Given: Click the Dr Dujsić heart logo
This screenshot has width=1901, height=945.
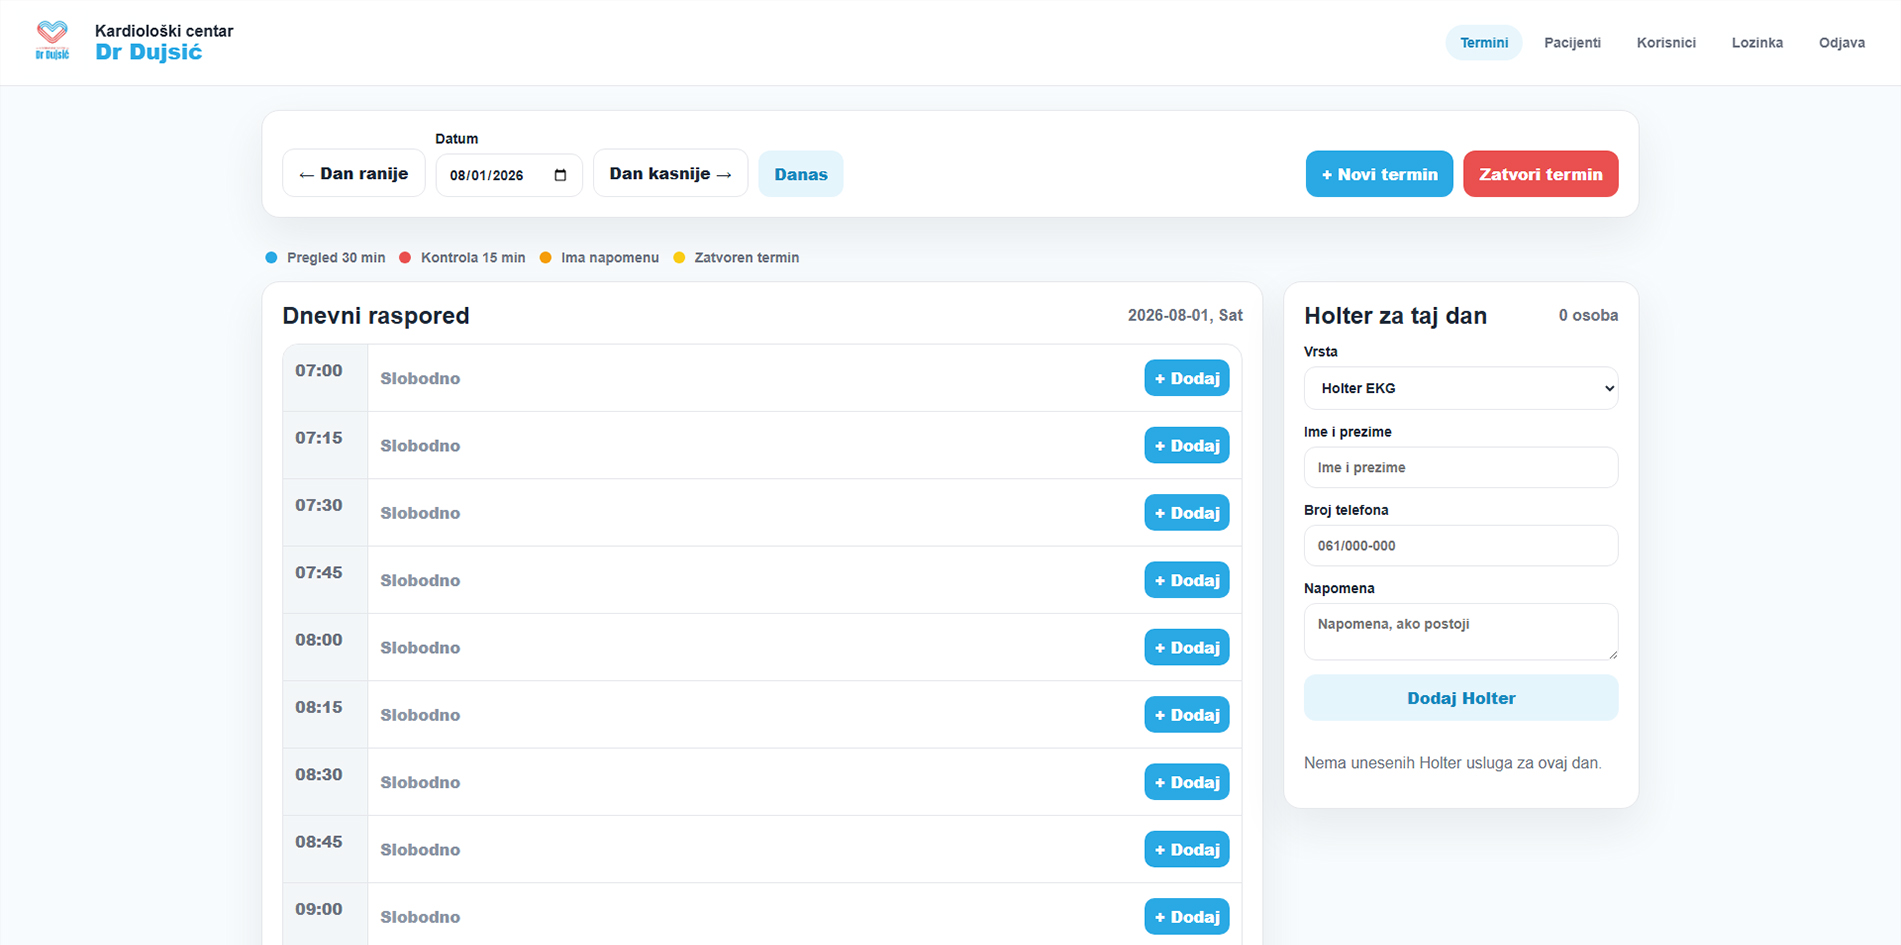Looking at the screenshot, I should pyautogui.click(x=52, y=41).
